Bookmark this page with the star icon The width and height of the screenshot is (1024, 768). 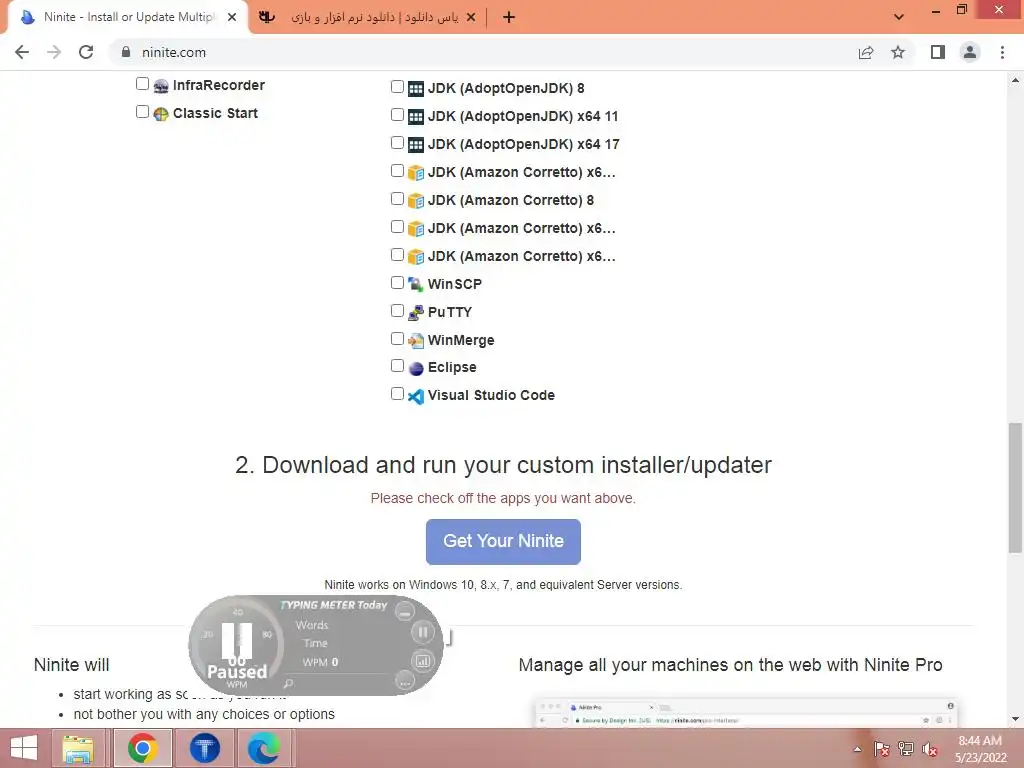(898, 52)
